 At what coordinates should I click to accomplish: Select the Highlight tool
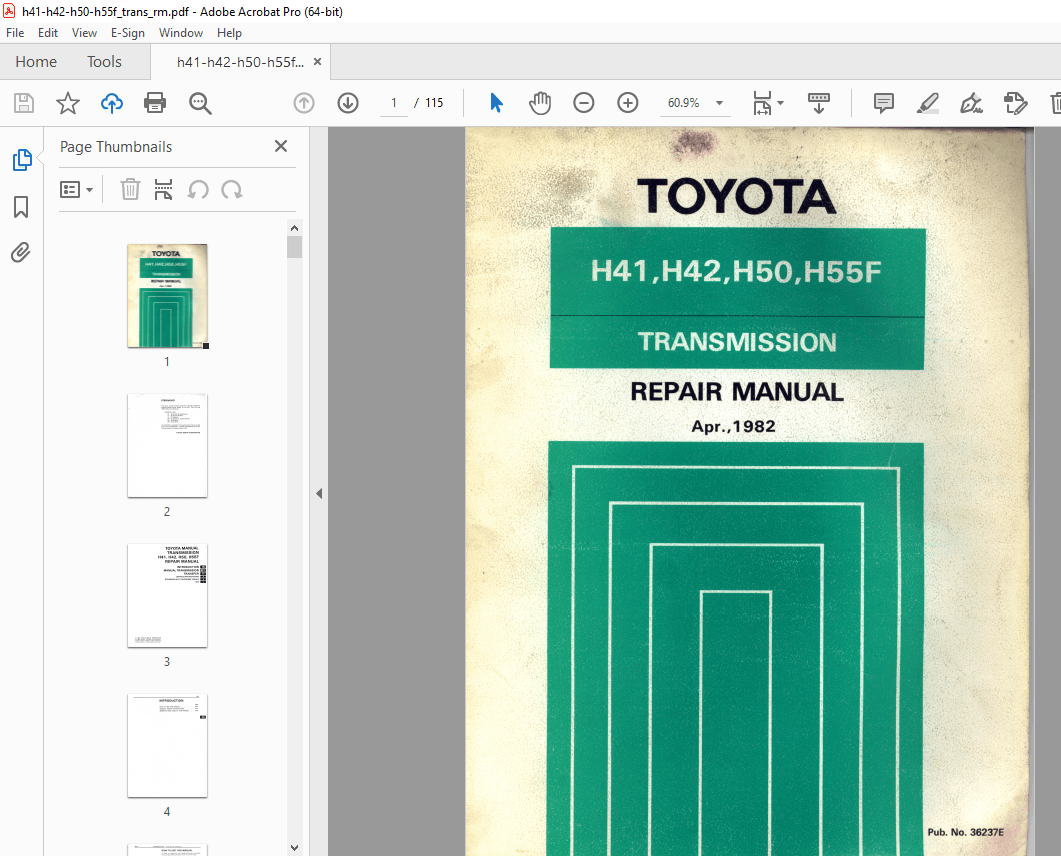[x=927, y=103]
